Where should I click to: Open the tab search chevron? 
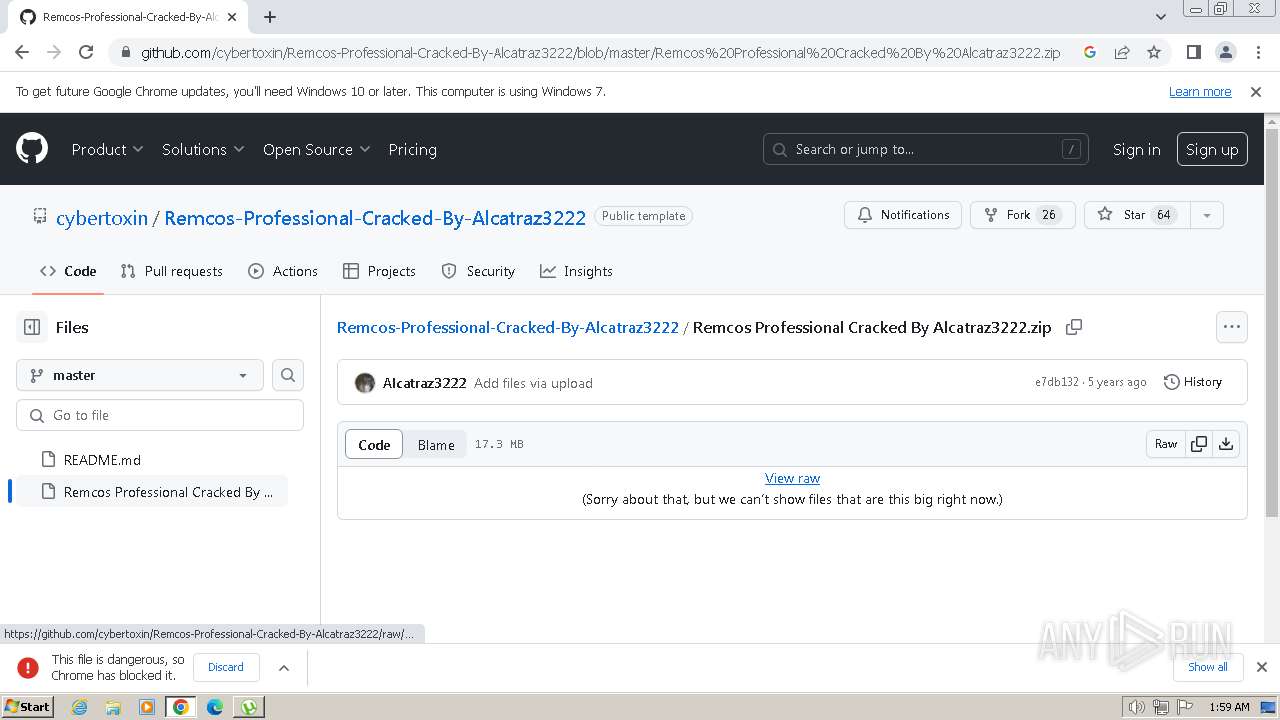pyautogui.click(x=1161, y=17)
